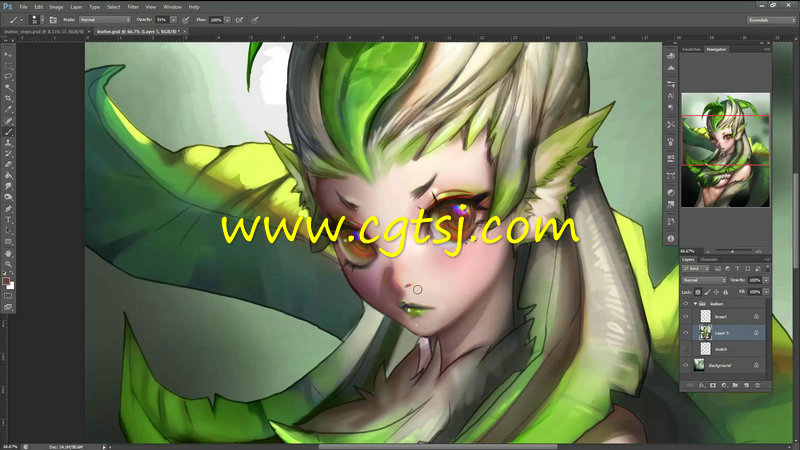
Task: Select the Brush tool in the toolbox
Action: click(8, 132)
